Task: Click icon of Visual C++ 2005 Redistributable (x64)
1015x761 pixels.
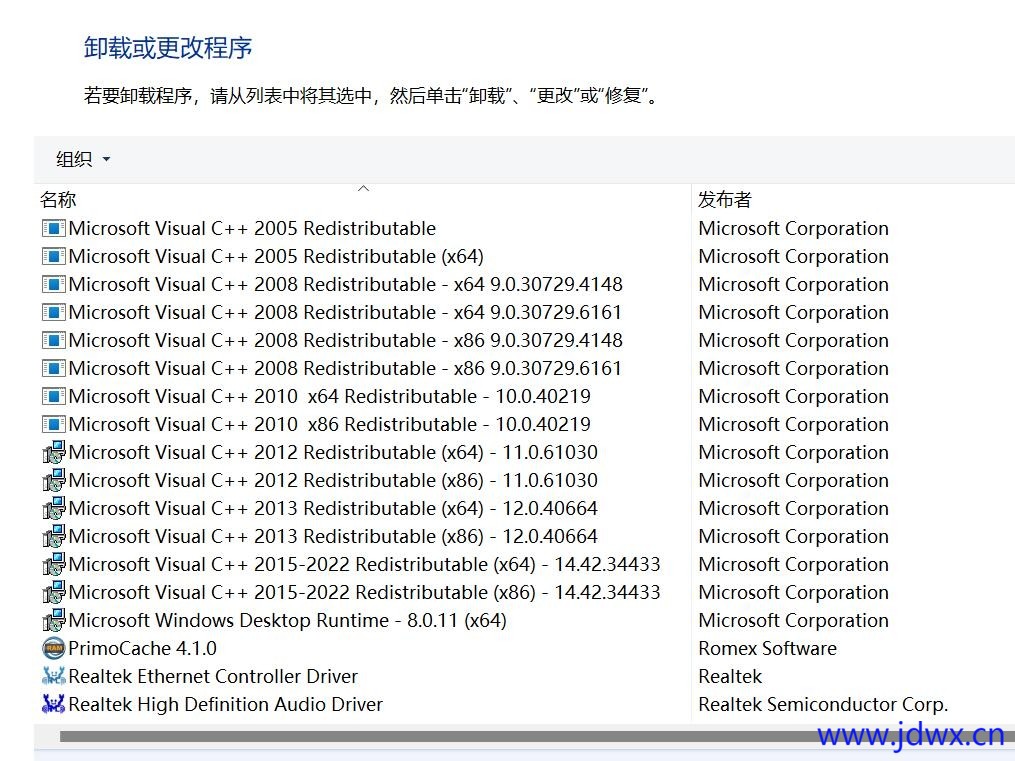Action: pos(54,256)
